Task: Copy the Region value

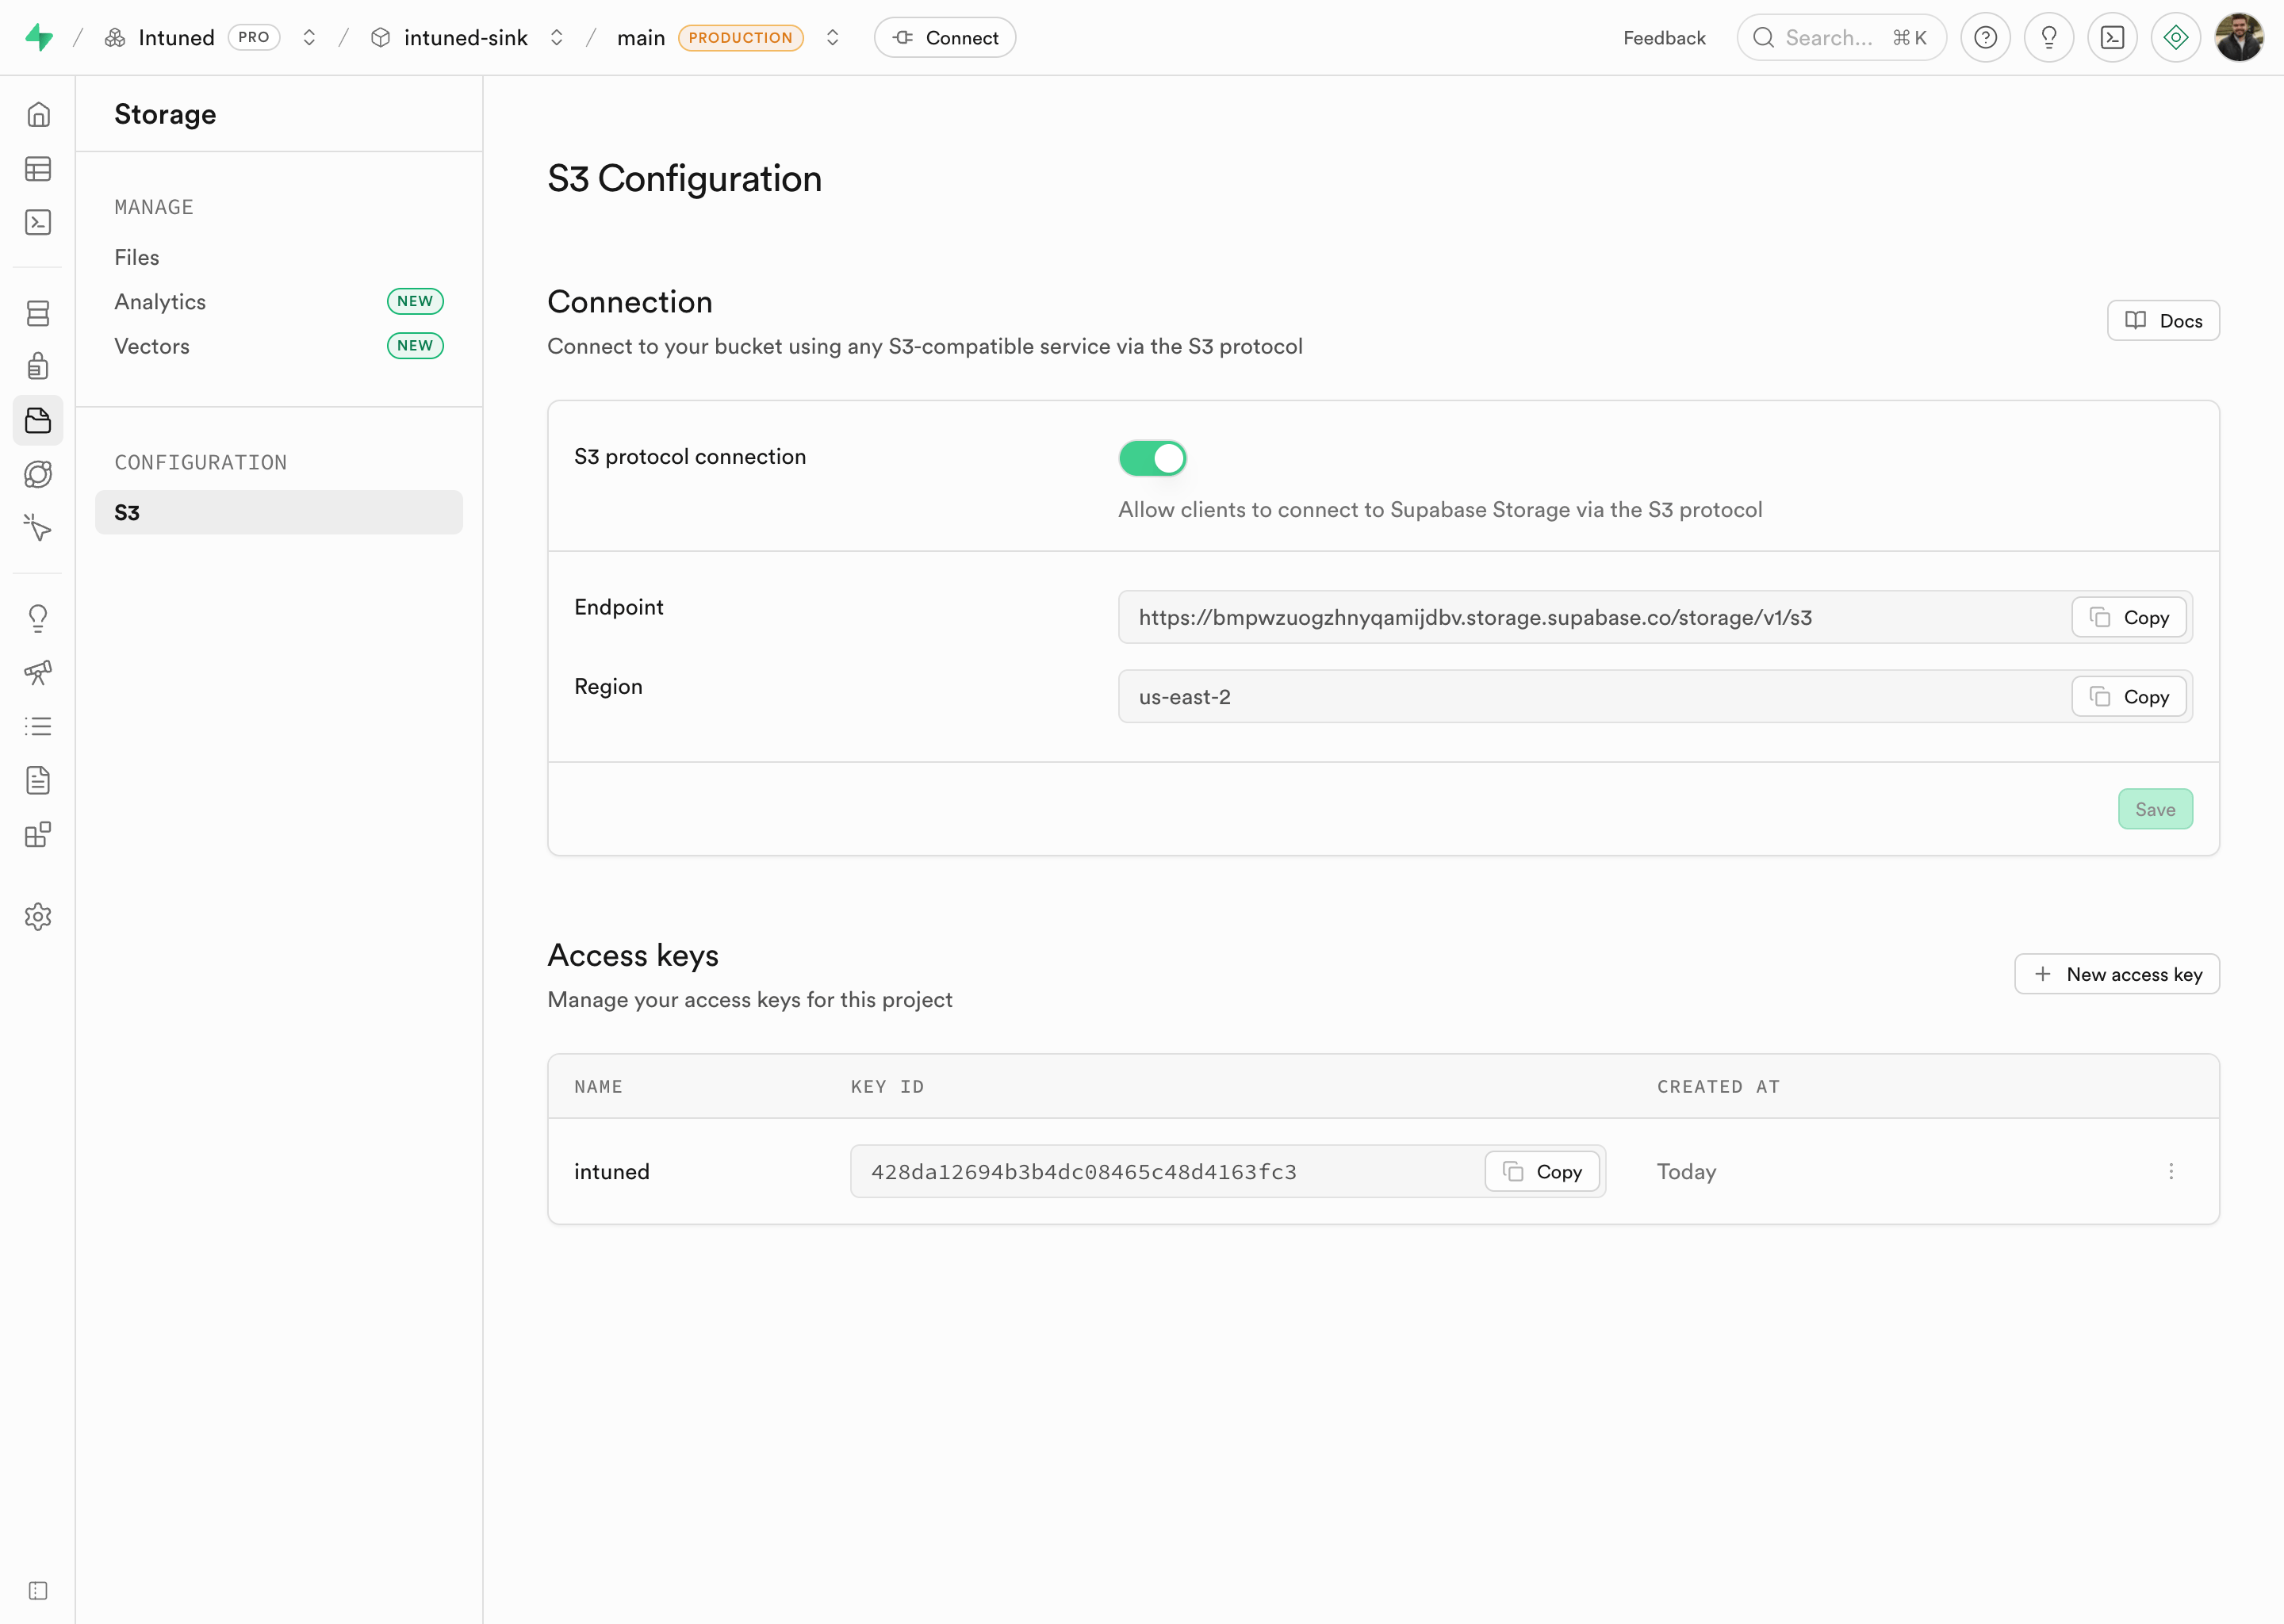Action: [x=2129, y=696]
